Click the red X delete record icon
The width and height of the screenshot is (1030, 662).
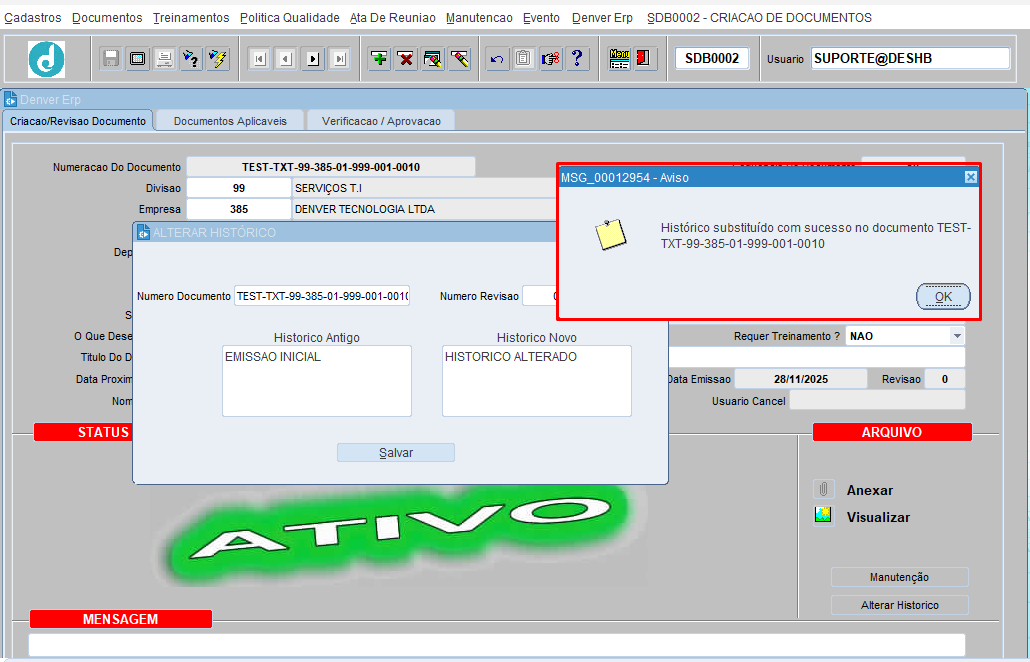[x=406, y=59]
